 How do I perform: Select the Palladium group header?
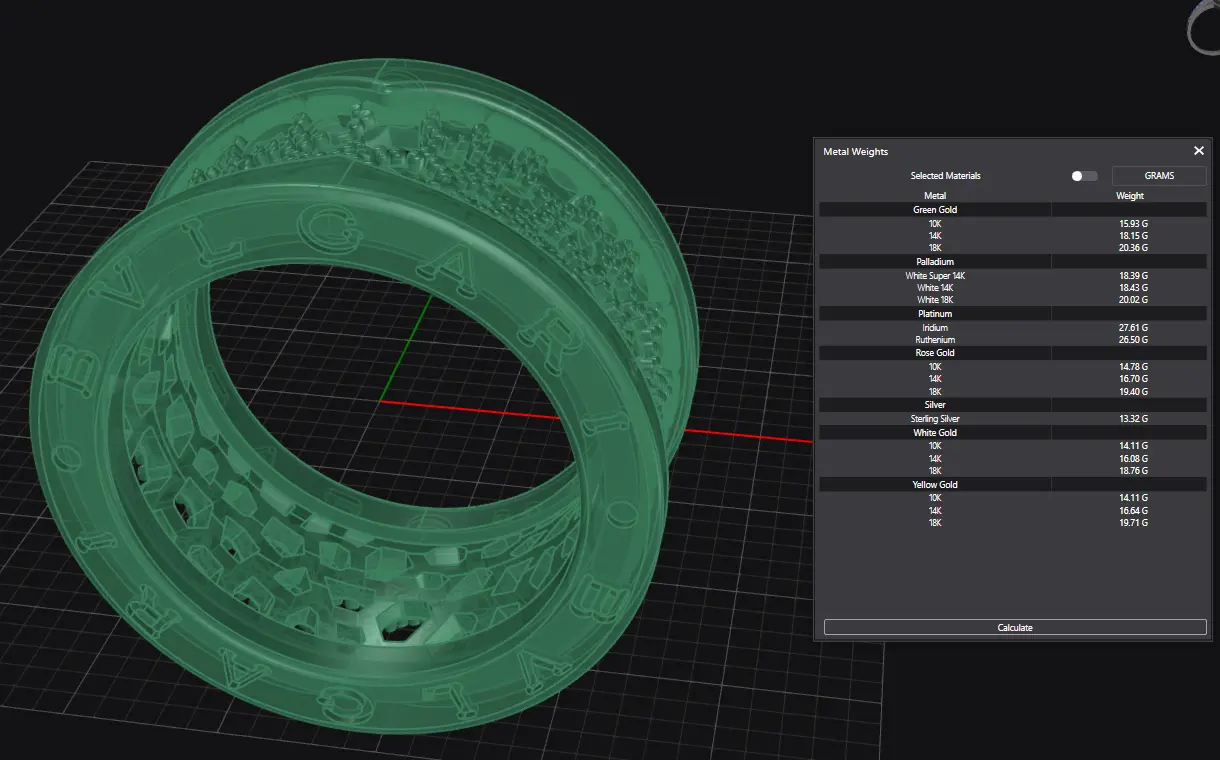tap(935, 262)
